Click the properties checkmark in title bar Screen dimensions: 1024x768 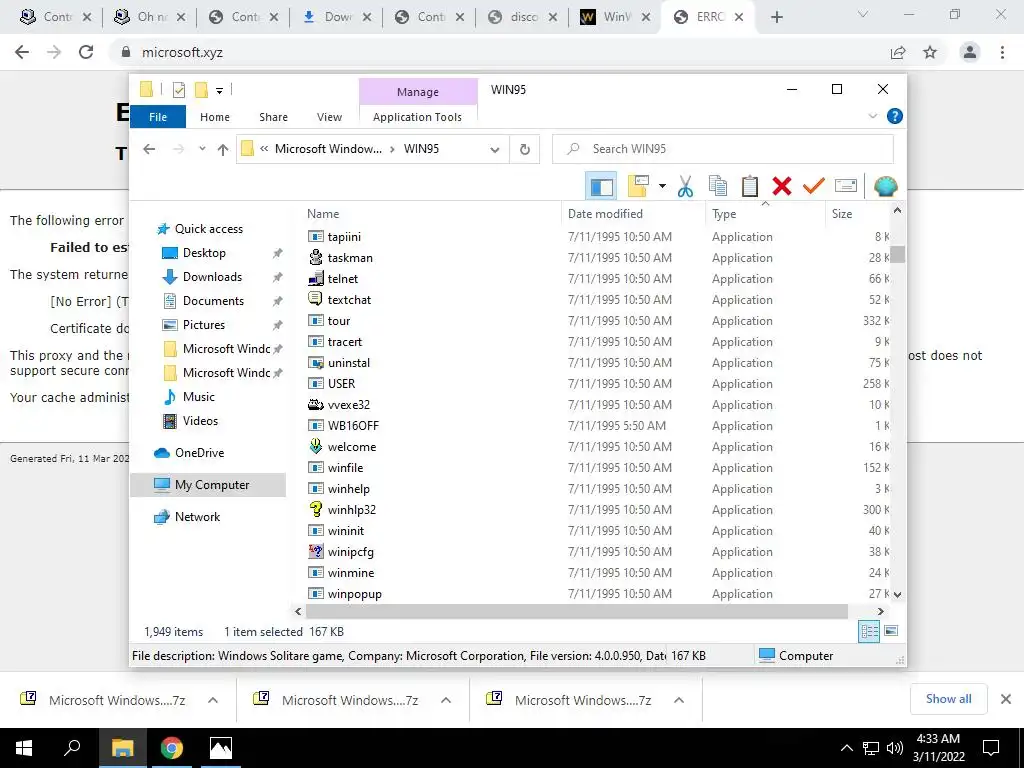pyautogui.click(x=178, y=90)
